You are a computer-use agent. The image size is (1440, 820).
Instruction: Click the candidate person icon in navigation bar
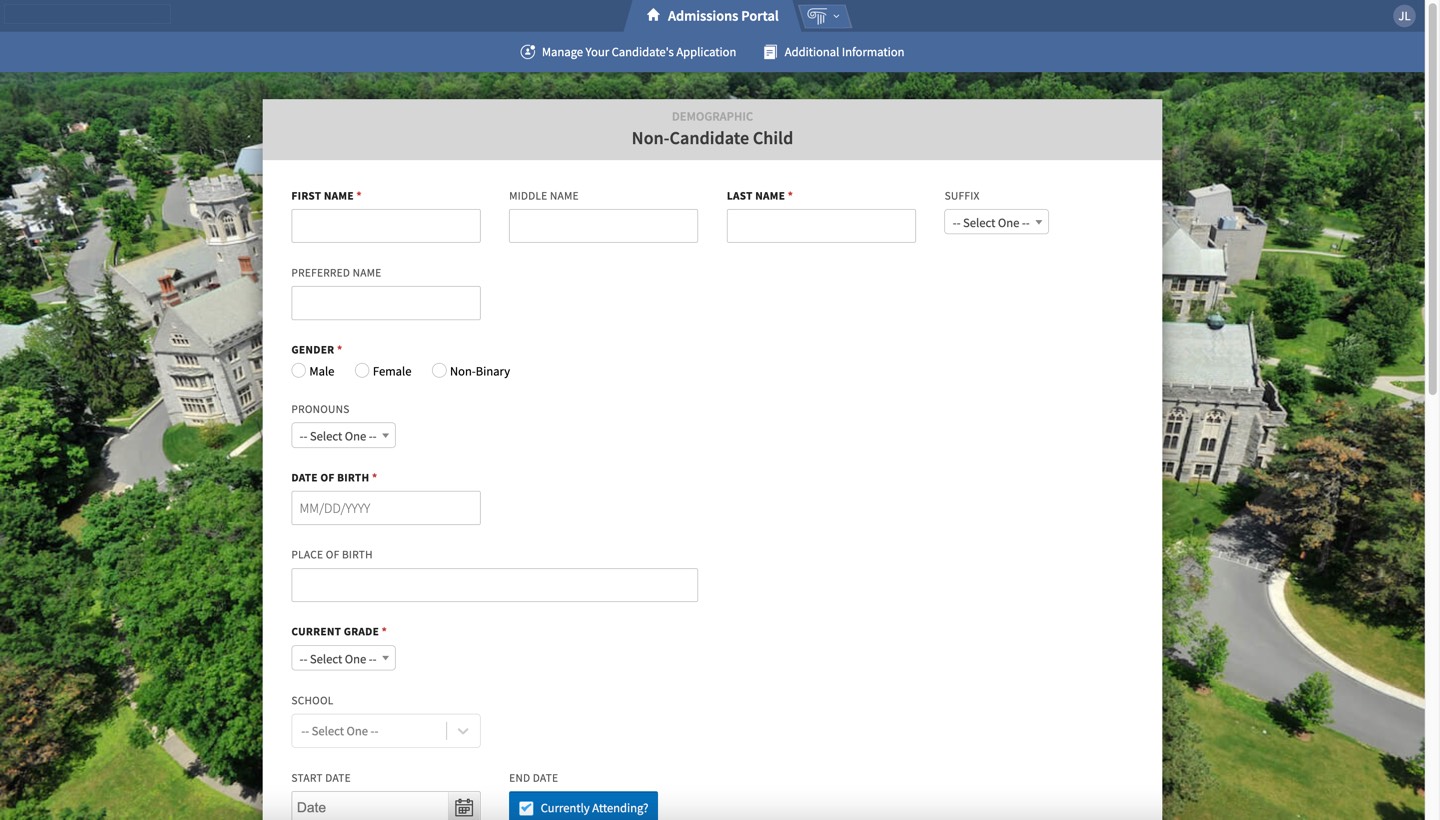(528, 52)
